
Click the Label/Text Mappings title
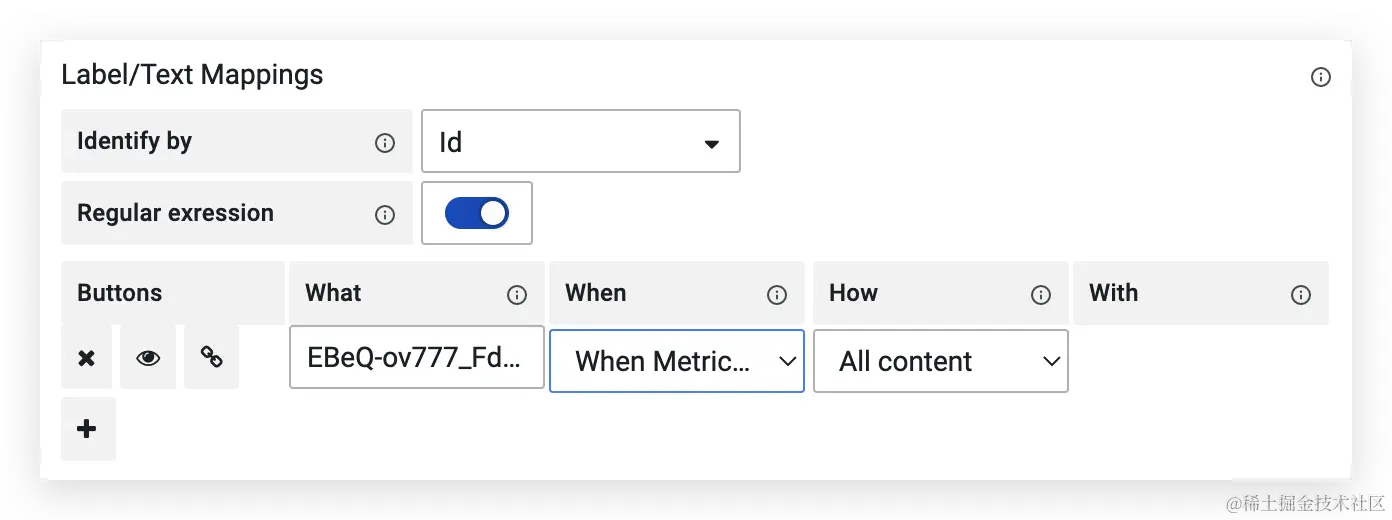[x=192, y=75]
